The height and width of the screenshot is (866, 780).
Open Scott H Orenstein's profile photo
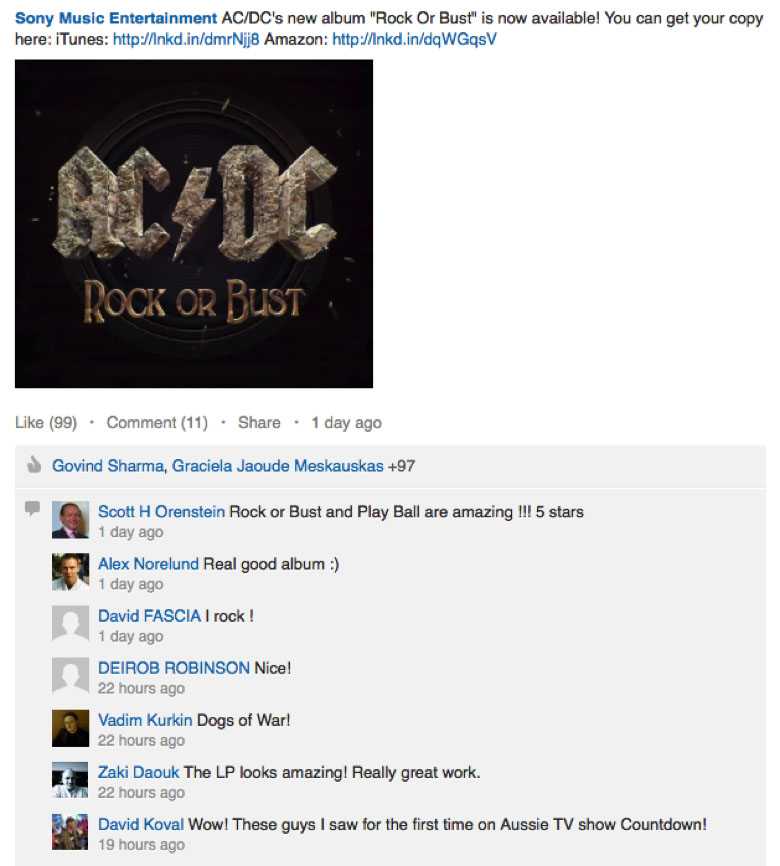70,520
